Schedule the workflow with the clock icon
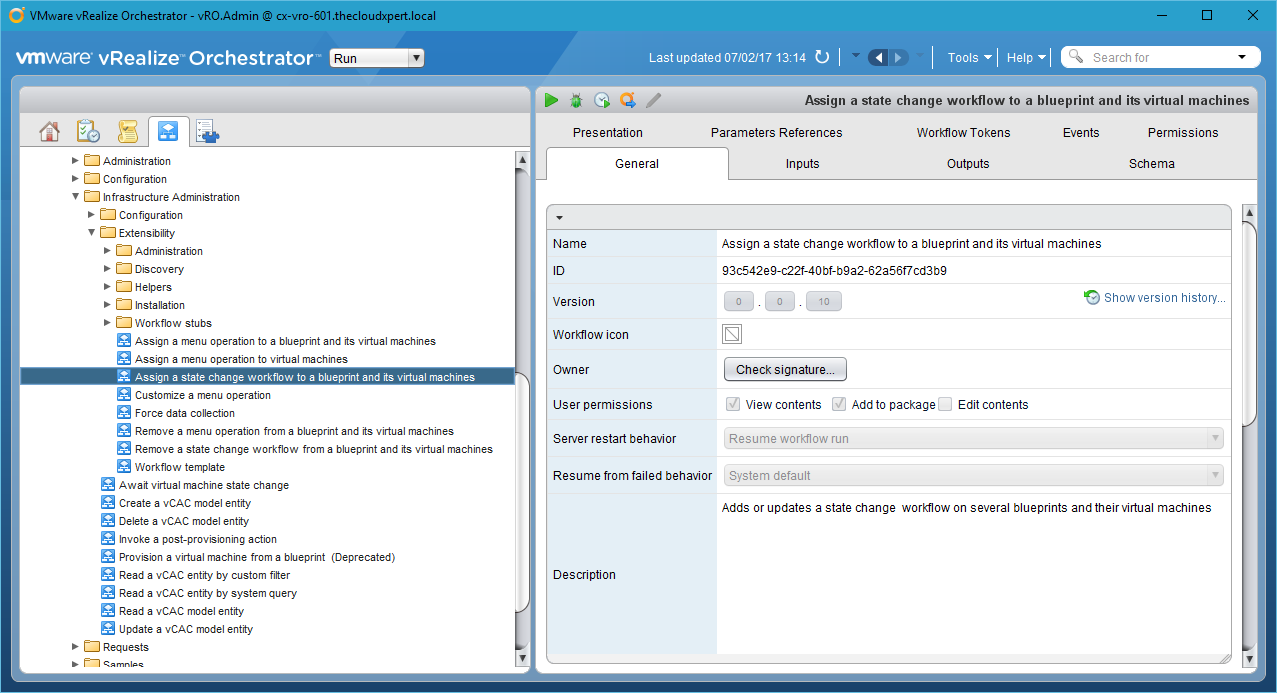The height and width of the screenshot is (693, 1277). tap(602, 100)
